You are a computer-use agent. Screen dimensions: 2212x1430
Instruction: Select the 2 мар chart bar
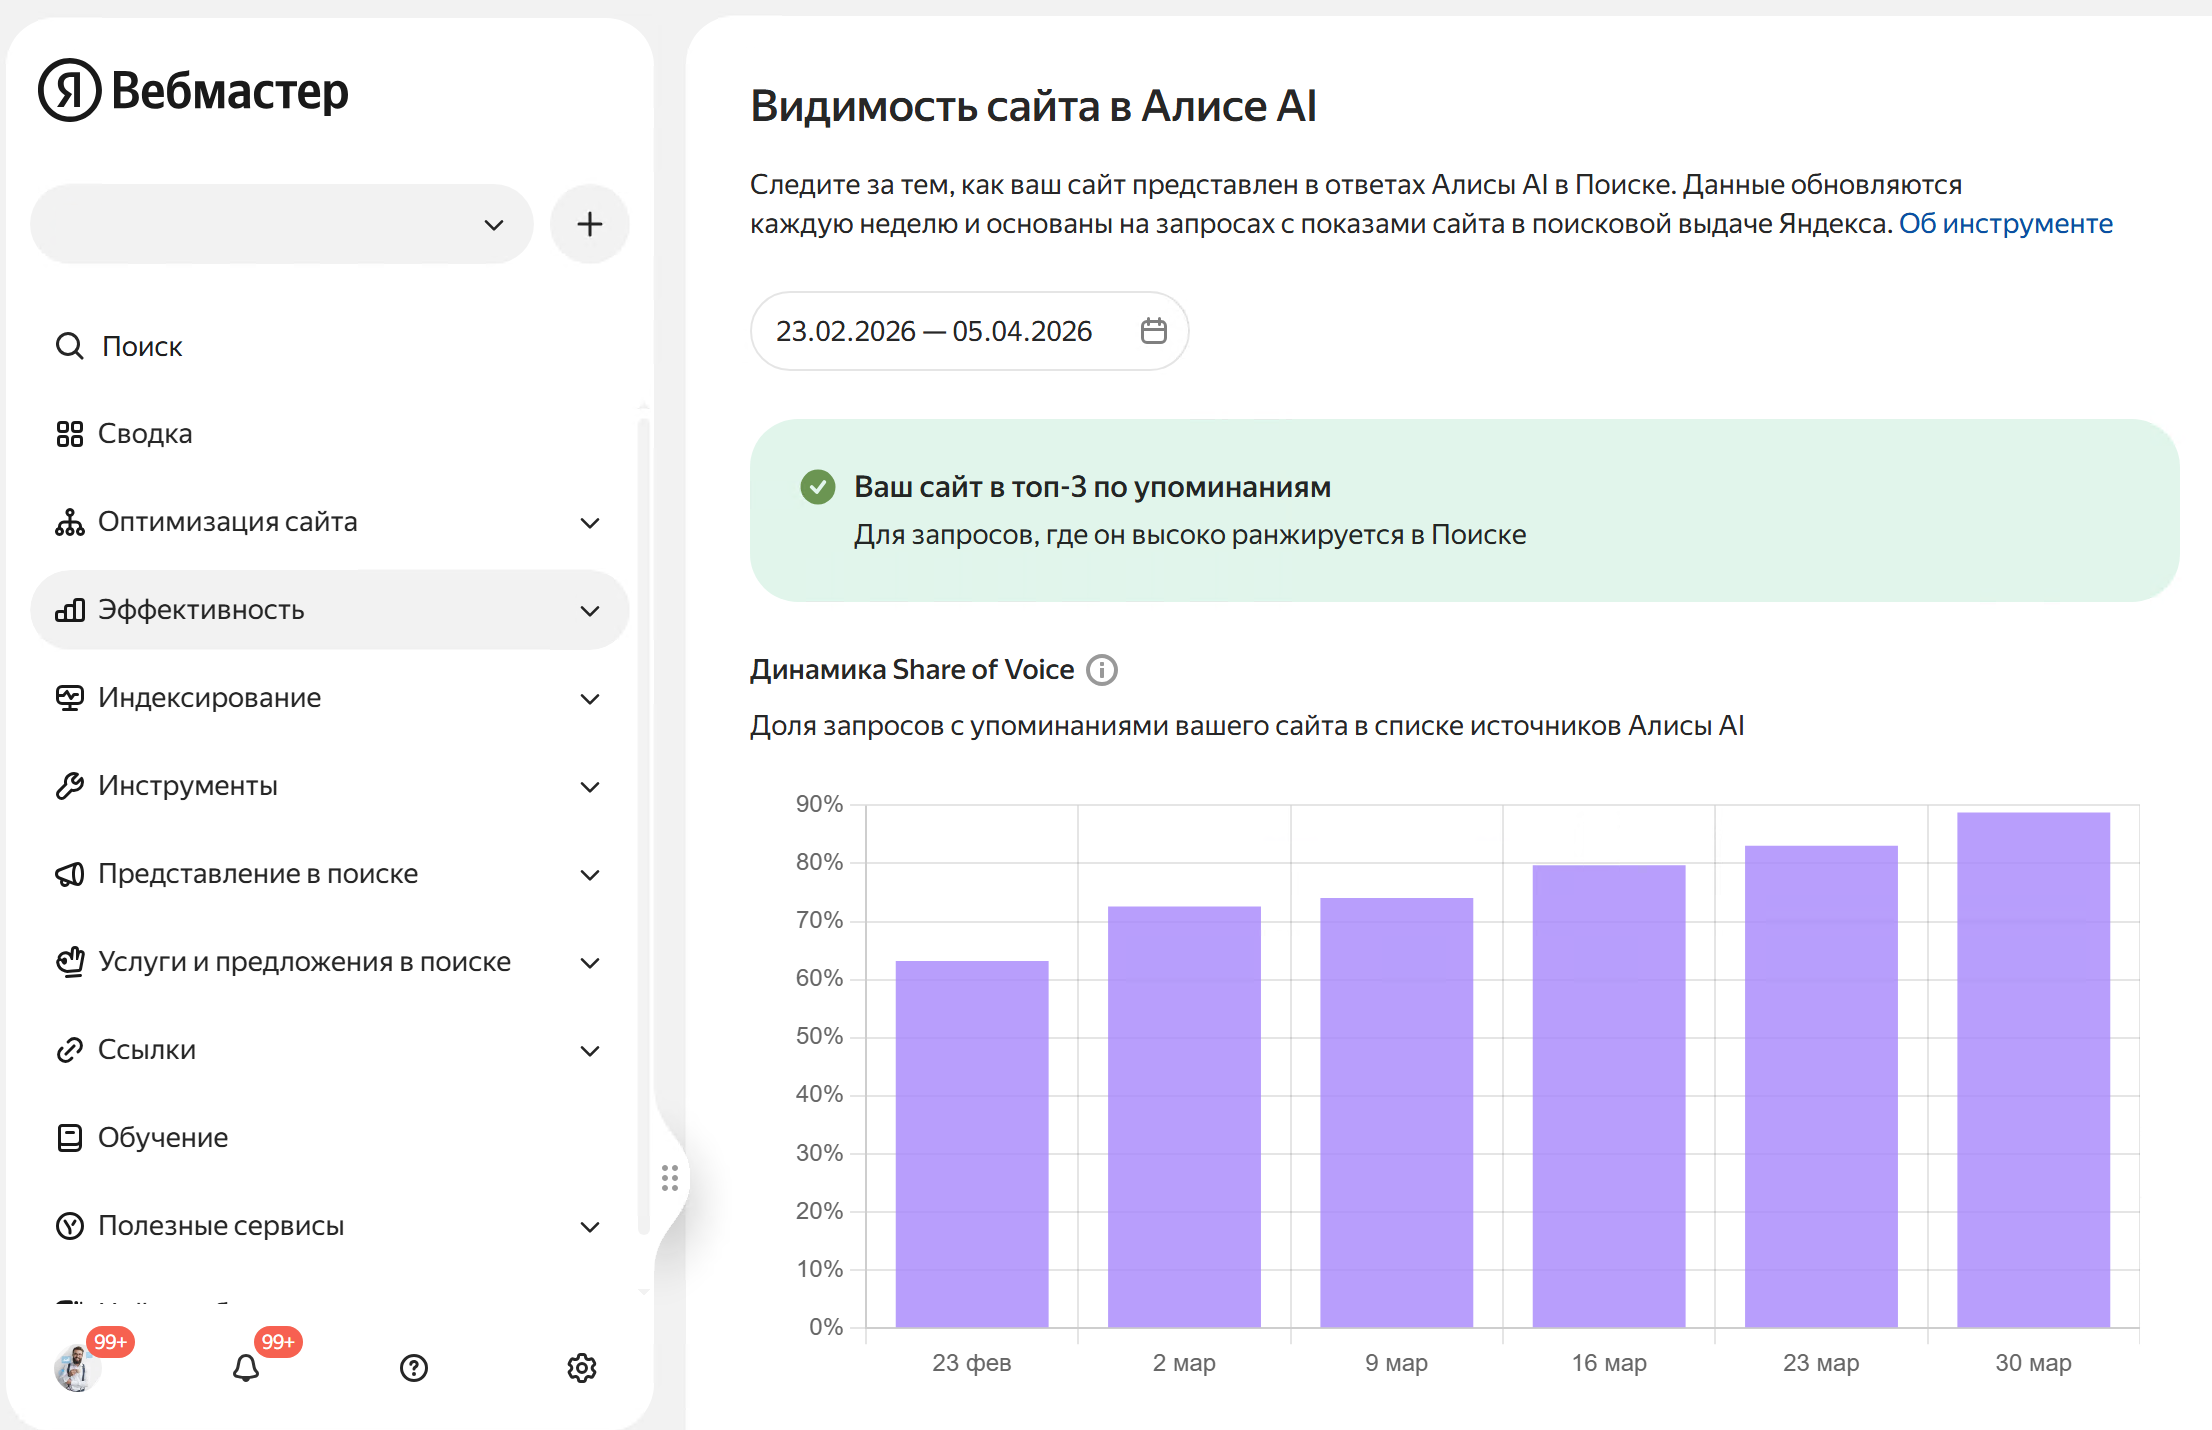click(x=1184, y=1117)
